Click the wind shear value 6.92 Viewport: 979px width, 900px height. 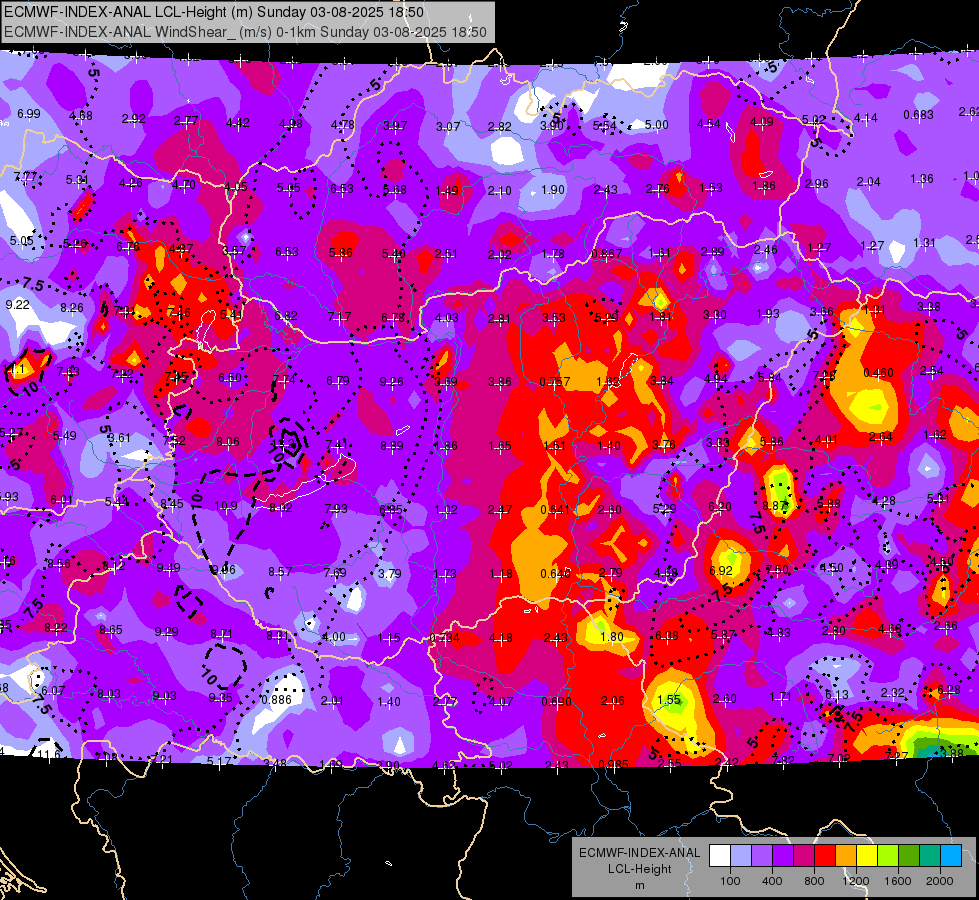click(721, 571)
